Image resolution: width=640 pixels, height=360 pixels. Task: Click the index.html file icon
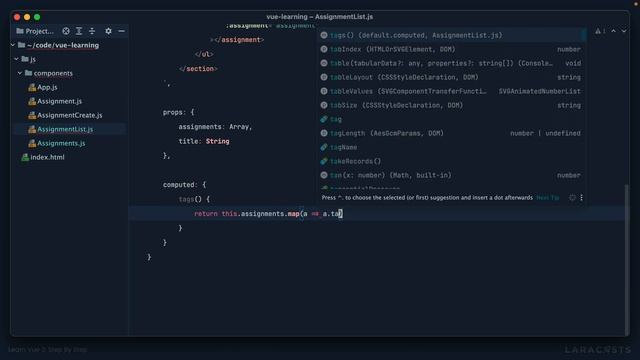(x=25, y=157)
